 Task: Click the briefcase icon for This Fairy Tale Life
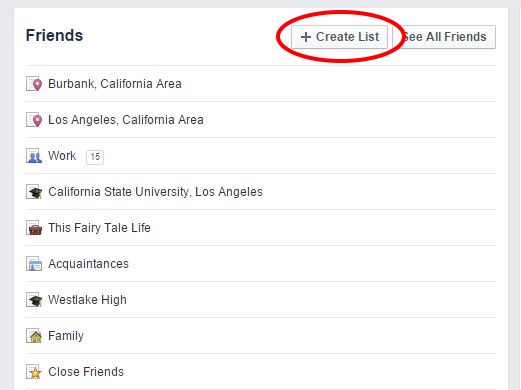34,228
